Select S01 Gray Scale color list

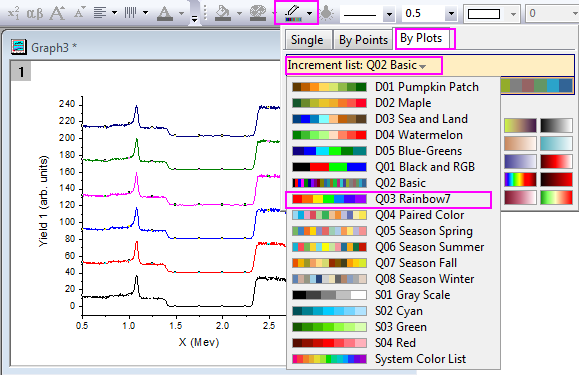click(393, 295)
